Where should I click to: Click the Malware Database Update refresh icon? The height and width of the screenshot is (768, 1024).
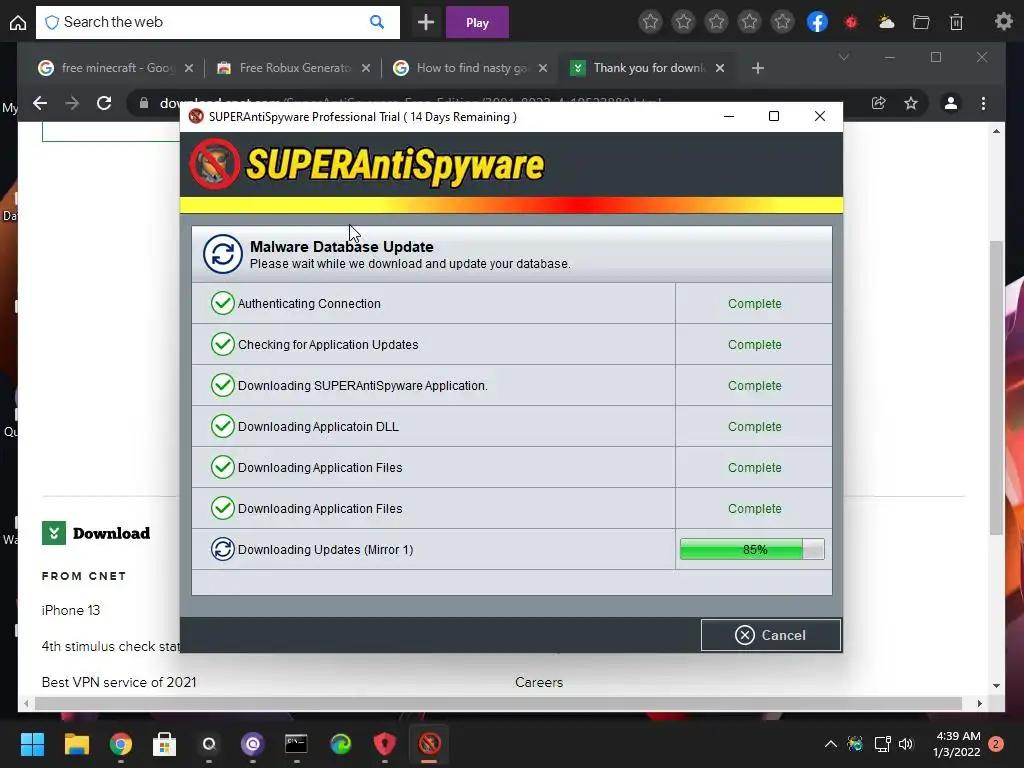(x=223, y=254)
